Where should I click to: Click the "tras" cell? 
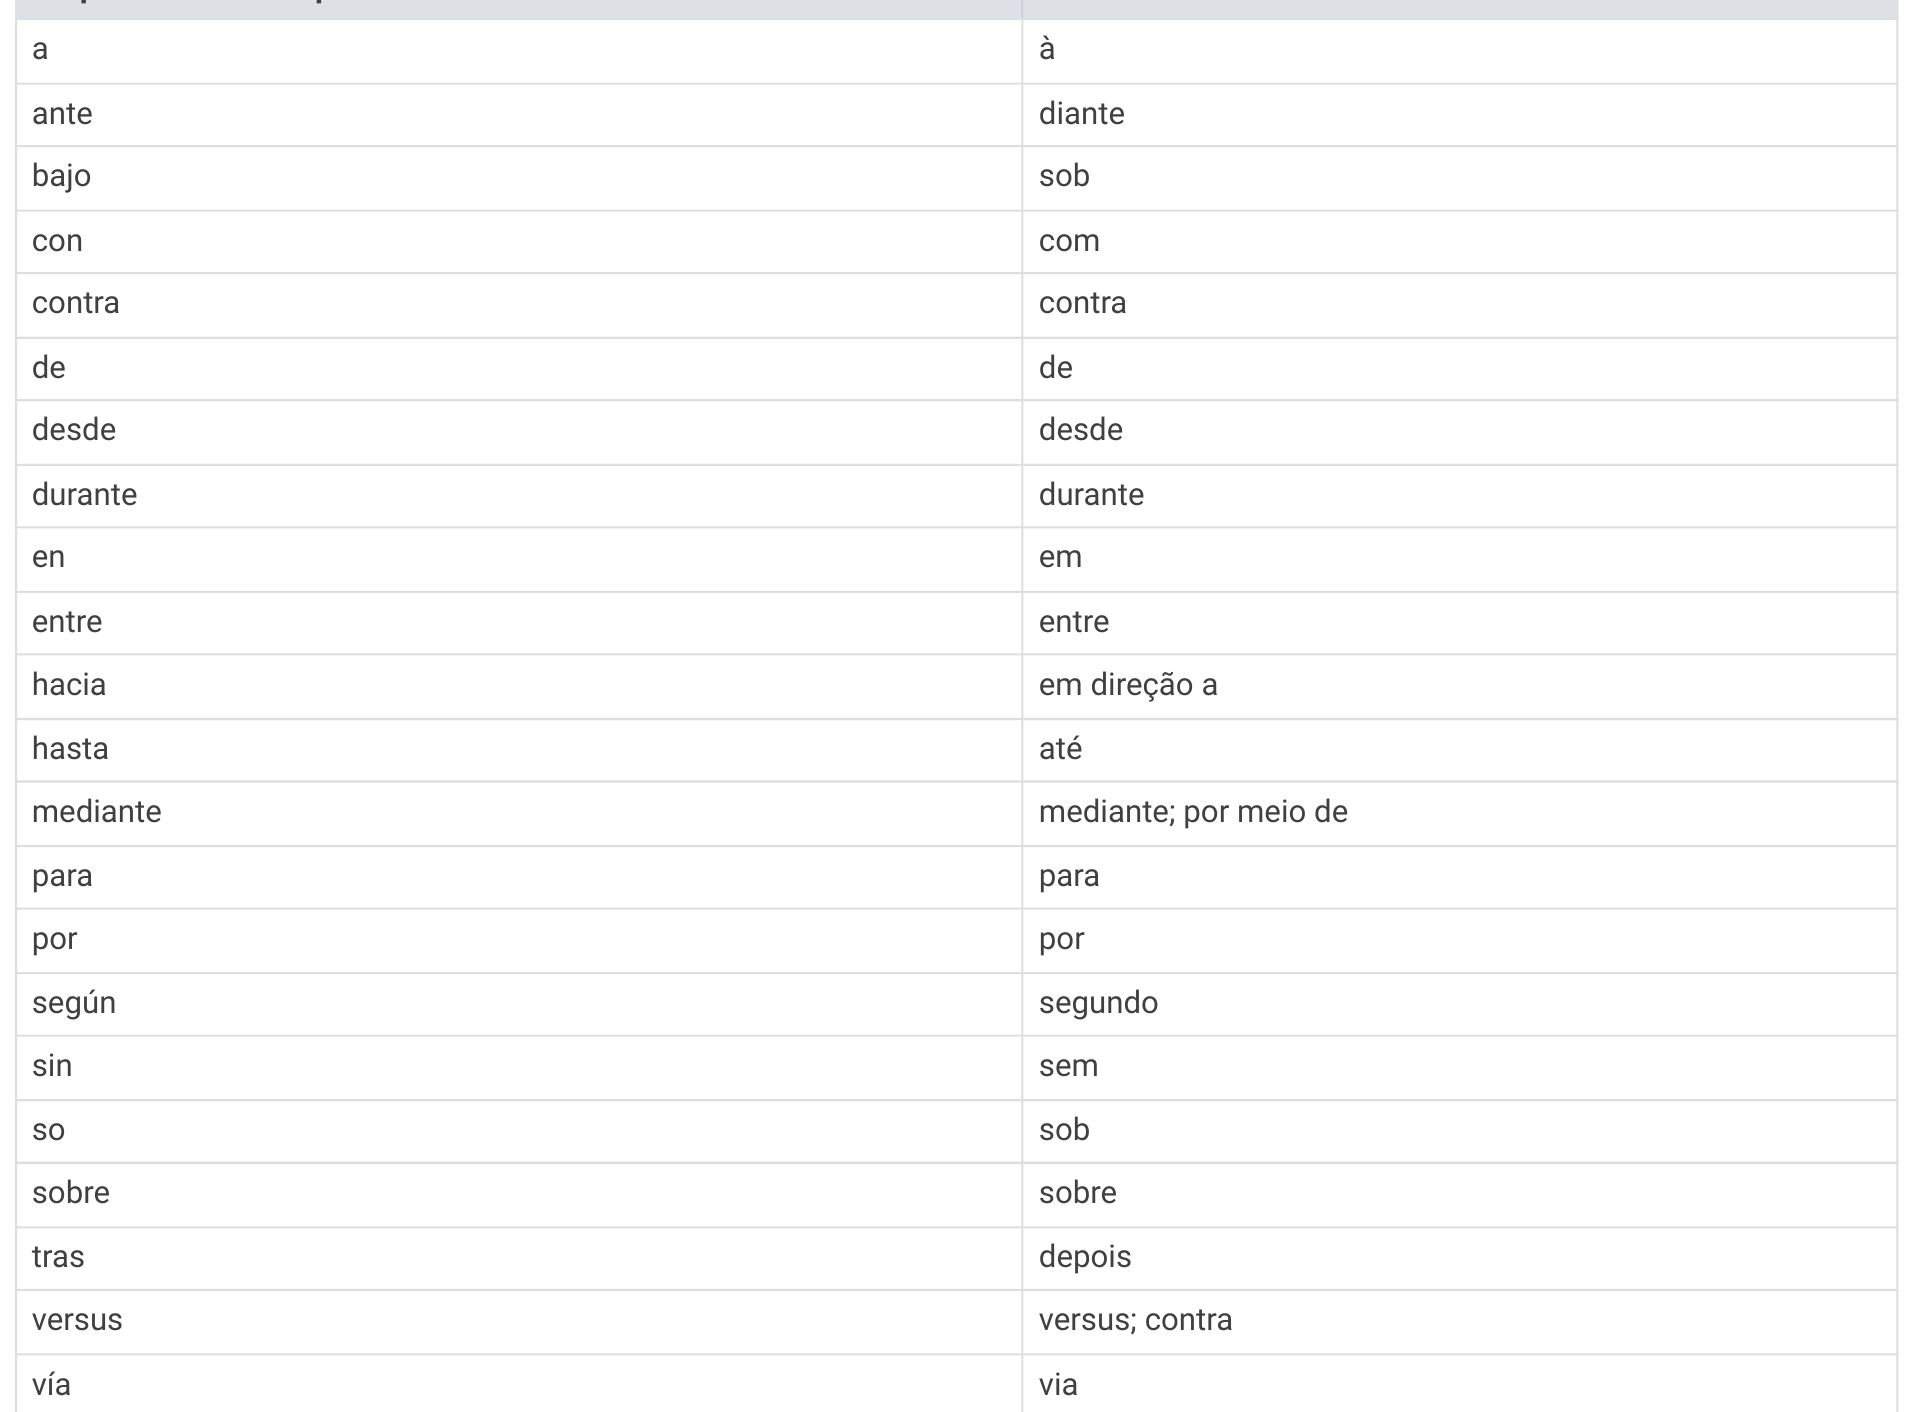point(519,1257)
